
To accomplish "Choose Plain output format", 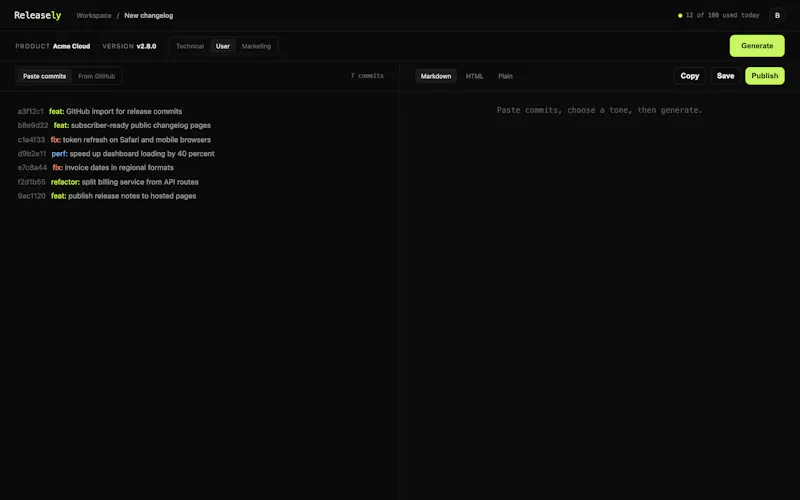I will coord(505,76).
